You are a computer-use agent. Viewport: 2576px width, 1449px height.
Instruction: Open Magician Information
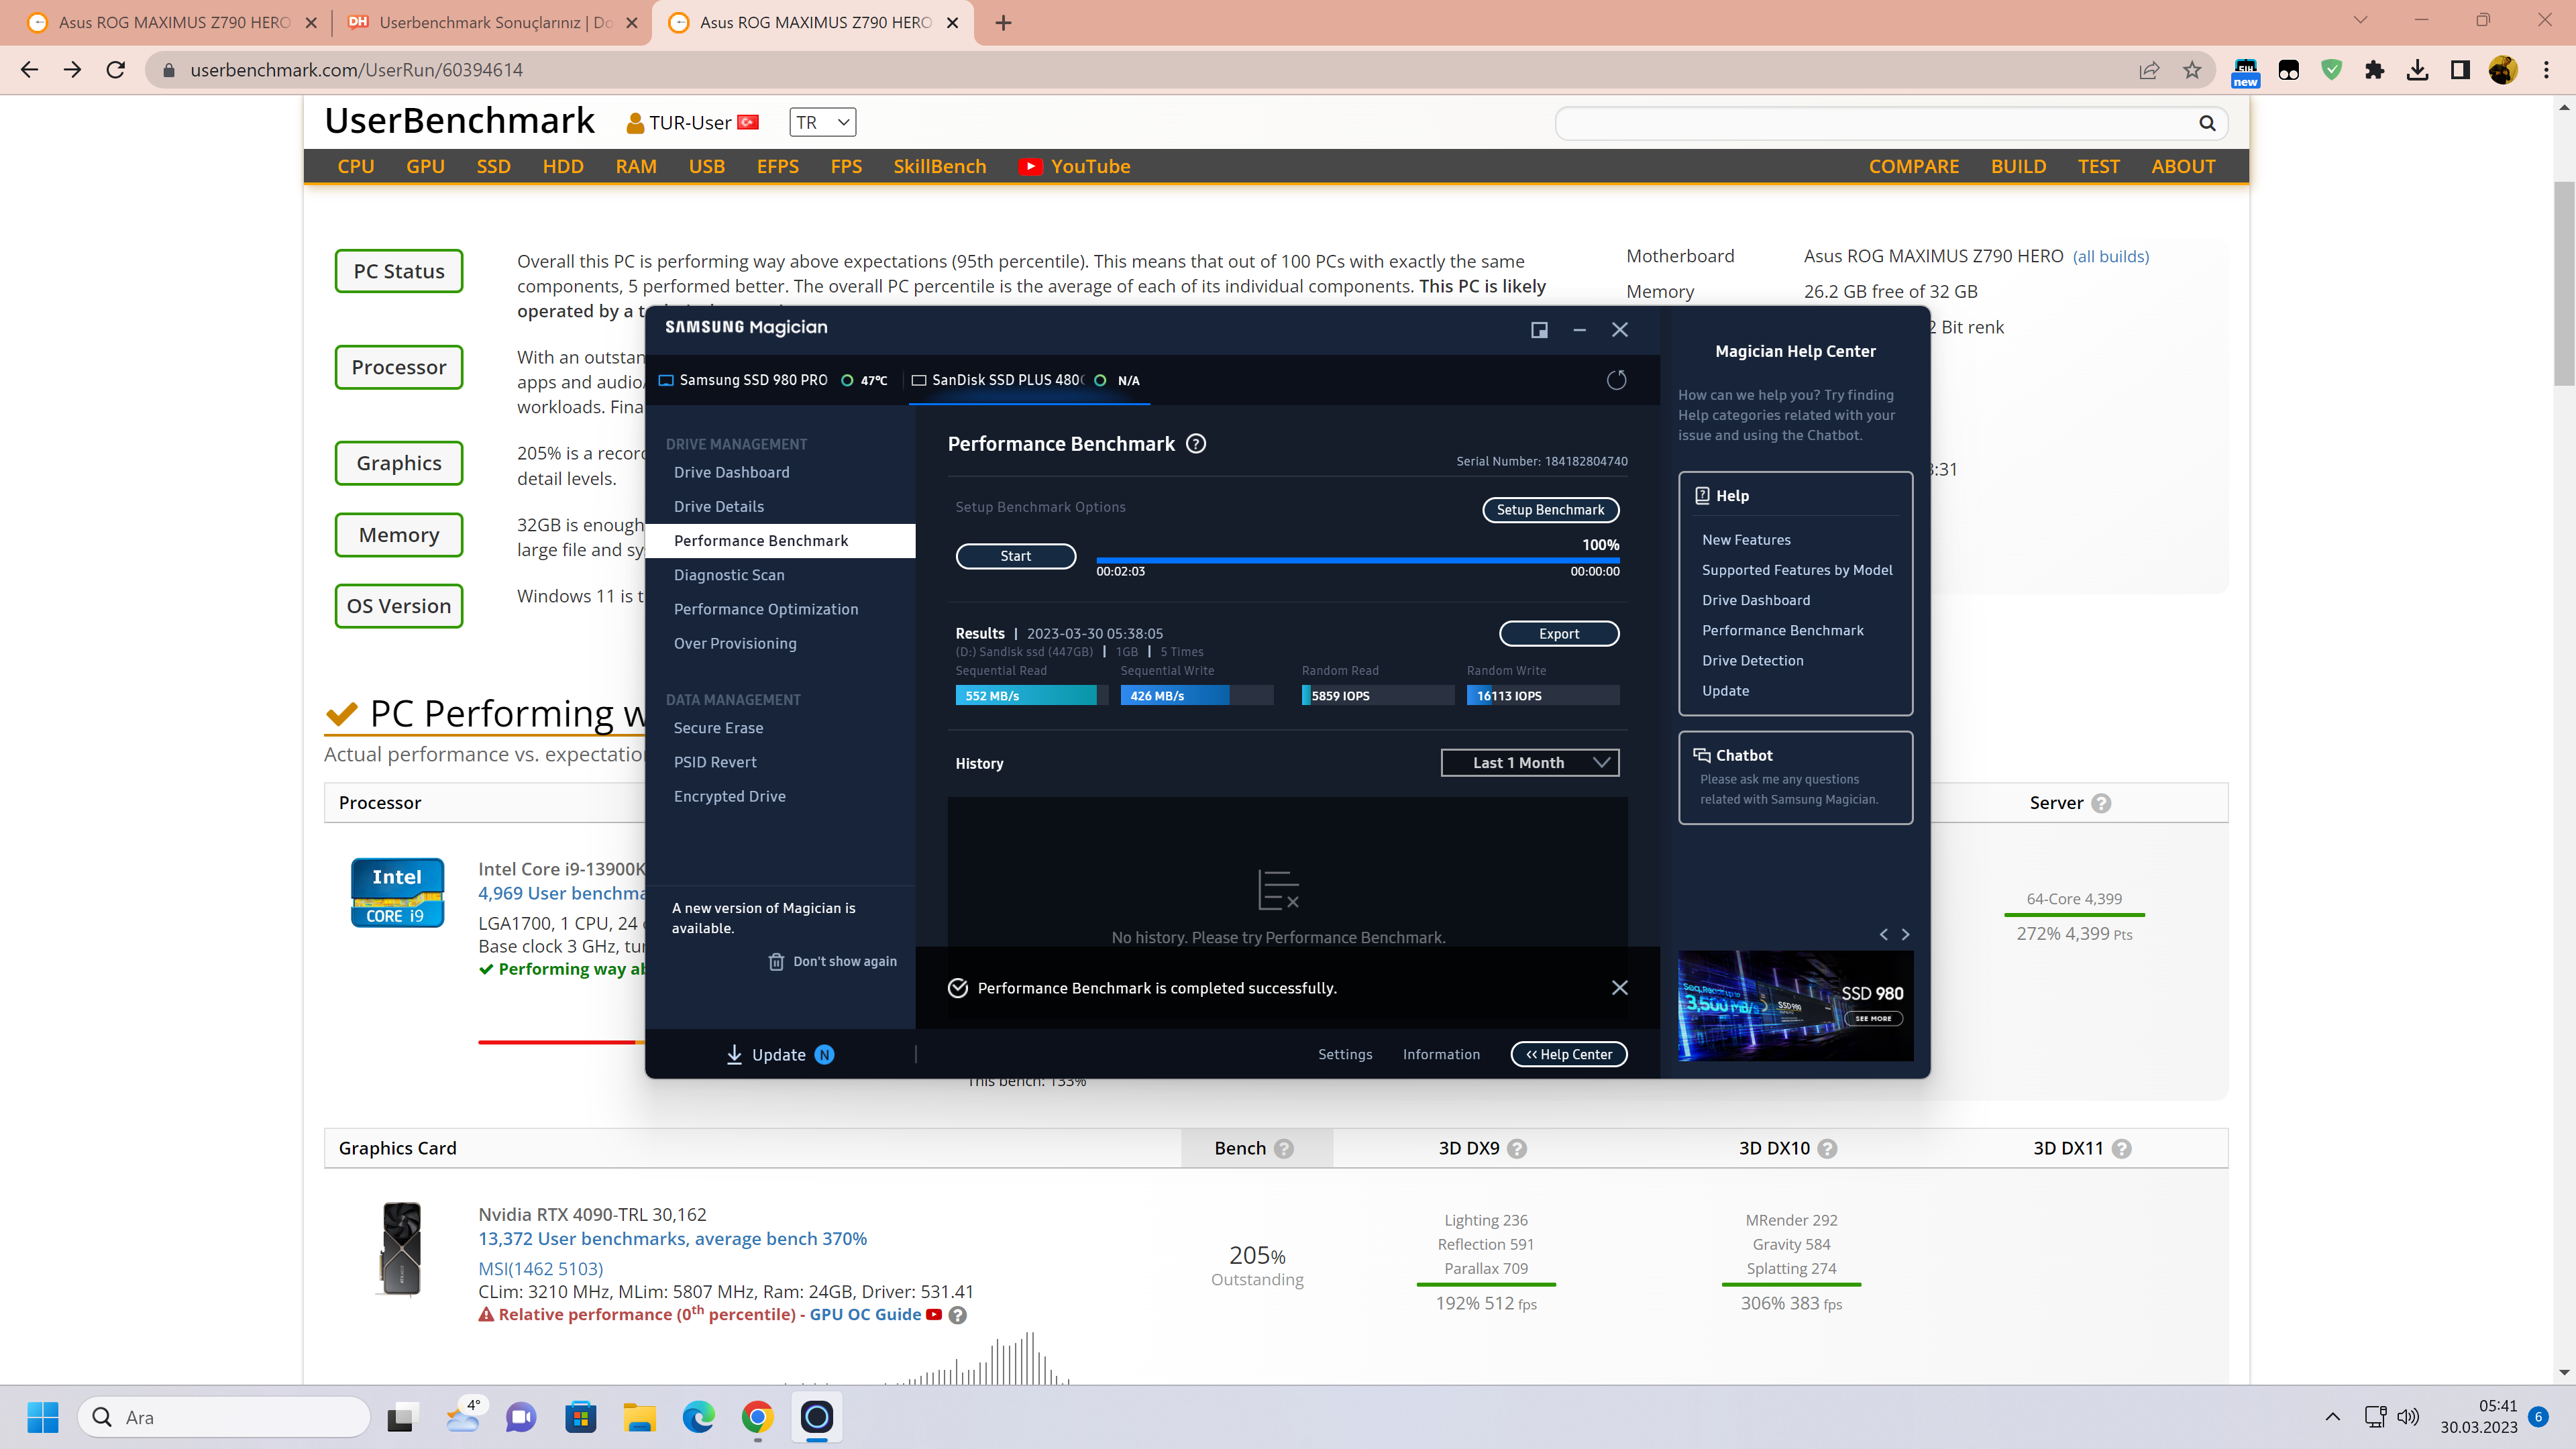click(1441, 1054)
